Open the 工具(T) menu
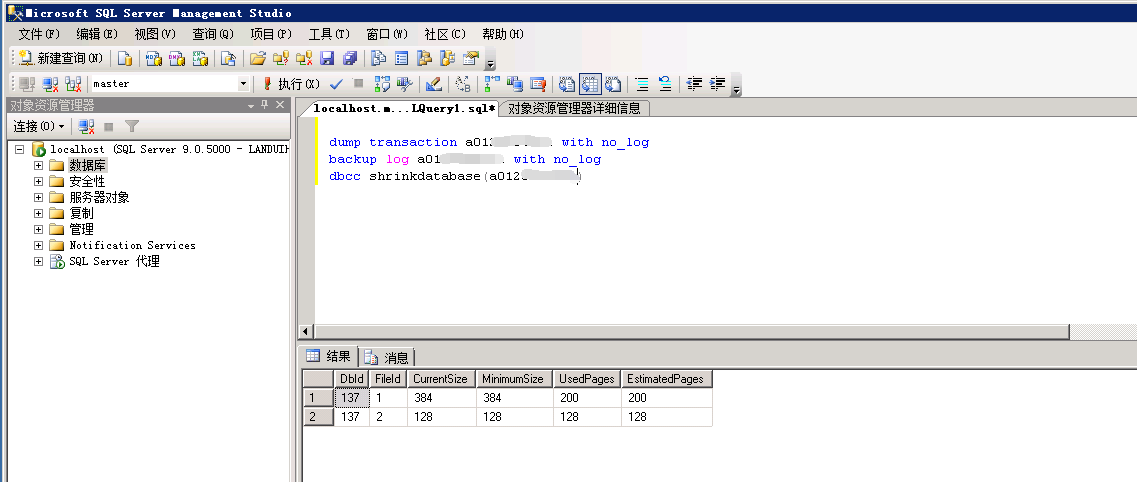The image size is (1137, 482). (x=329, y=34)
